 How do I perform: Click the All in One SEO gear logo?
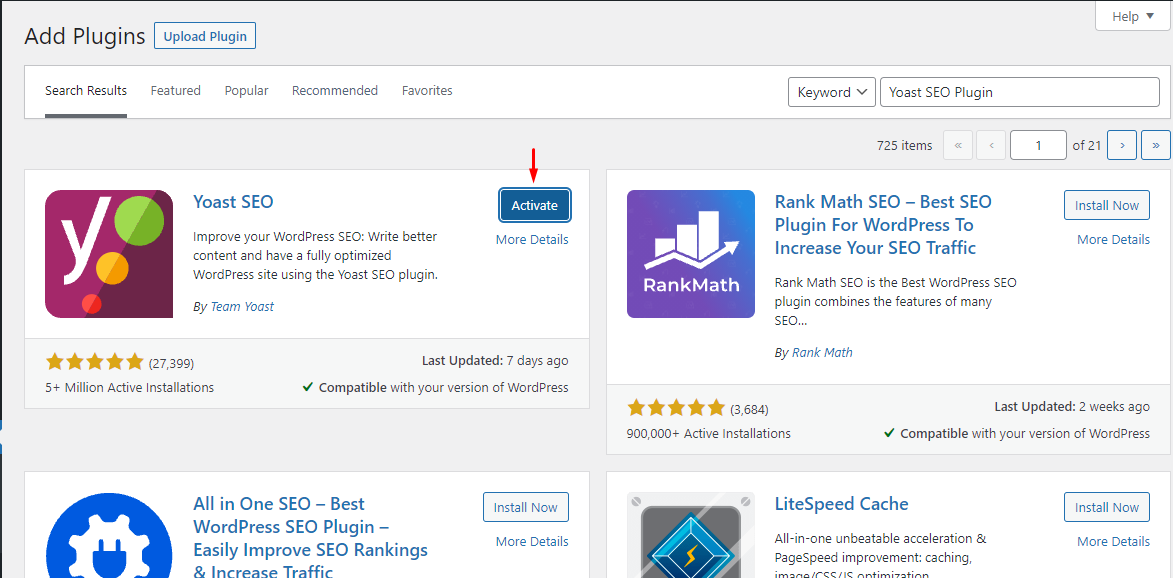click(x=109, y=535)
